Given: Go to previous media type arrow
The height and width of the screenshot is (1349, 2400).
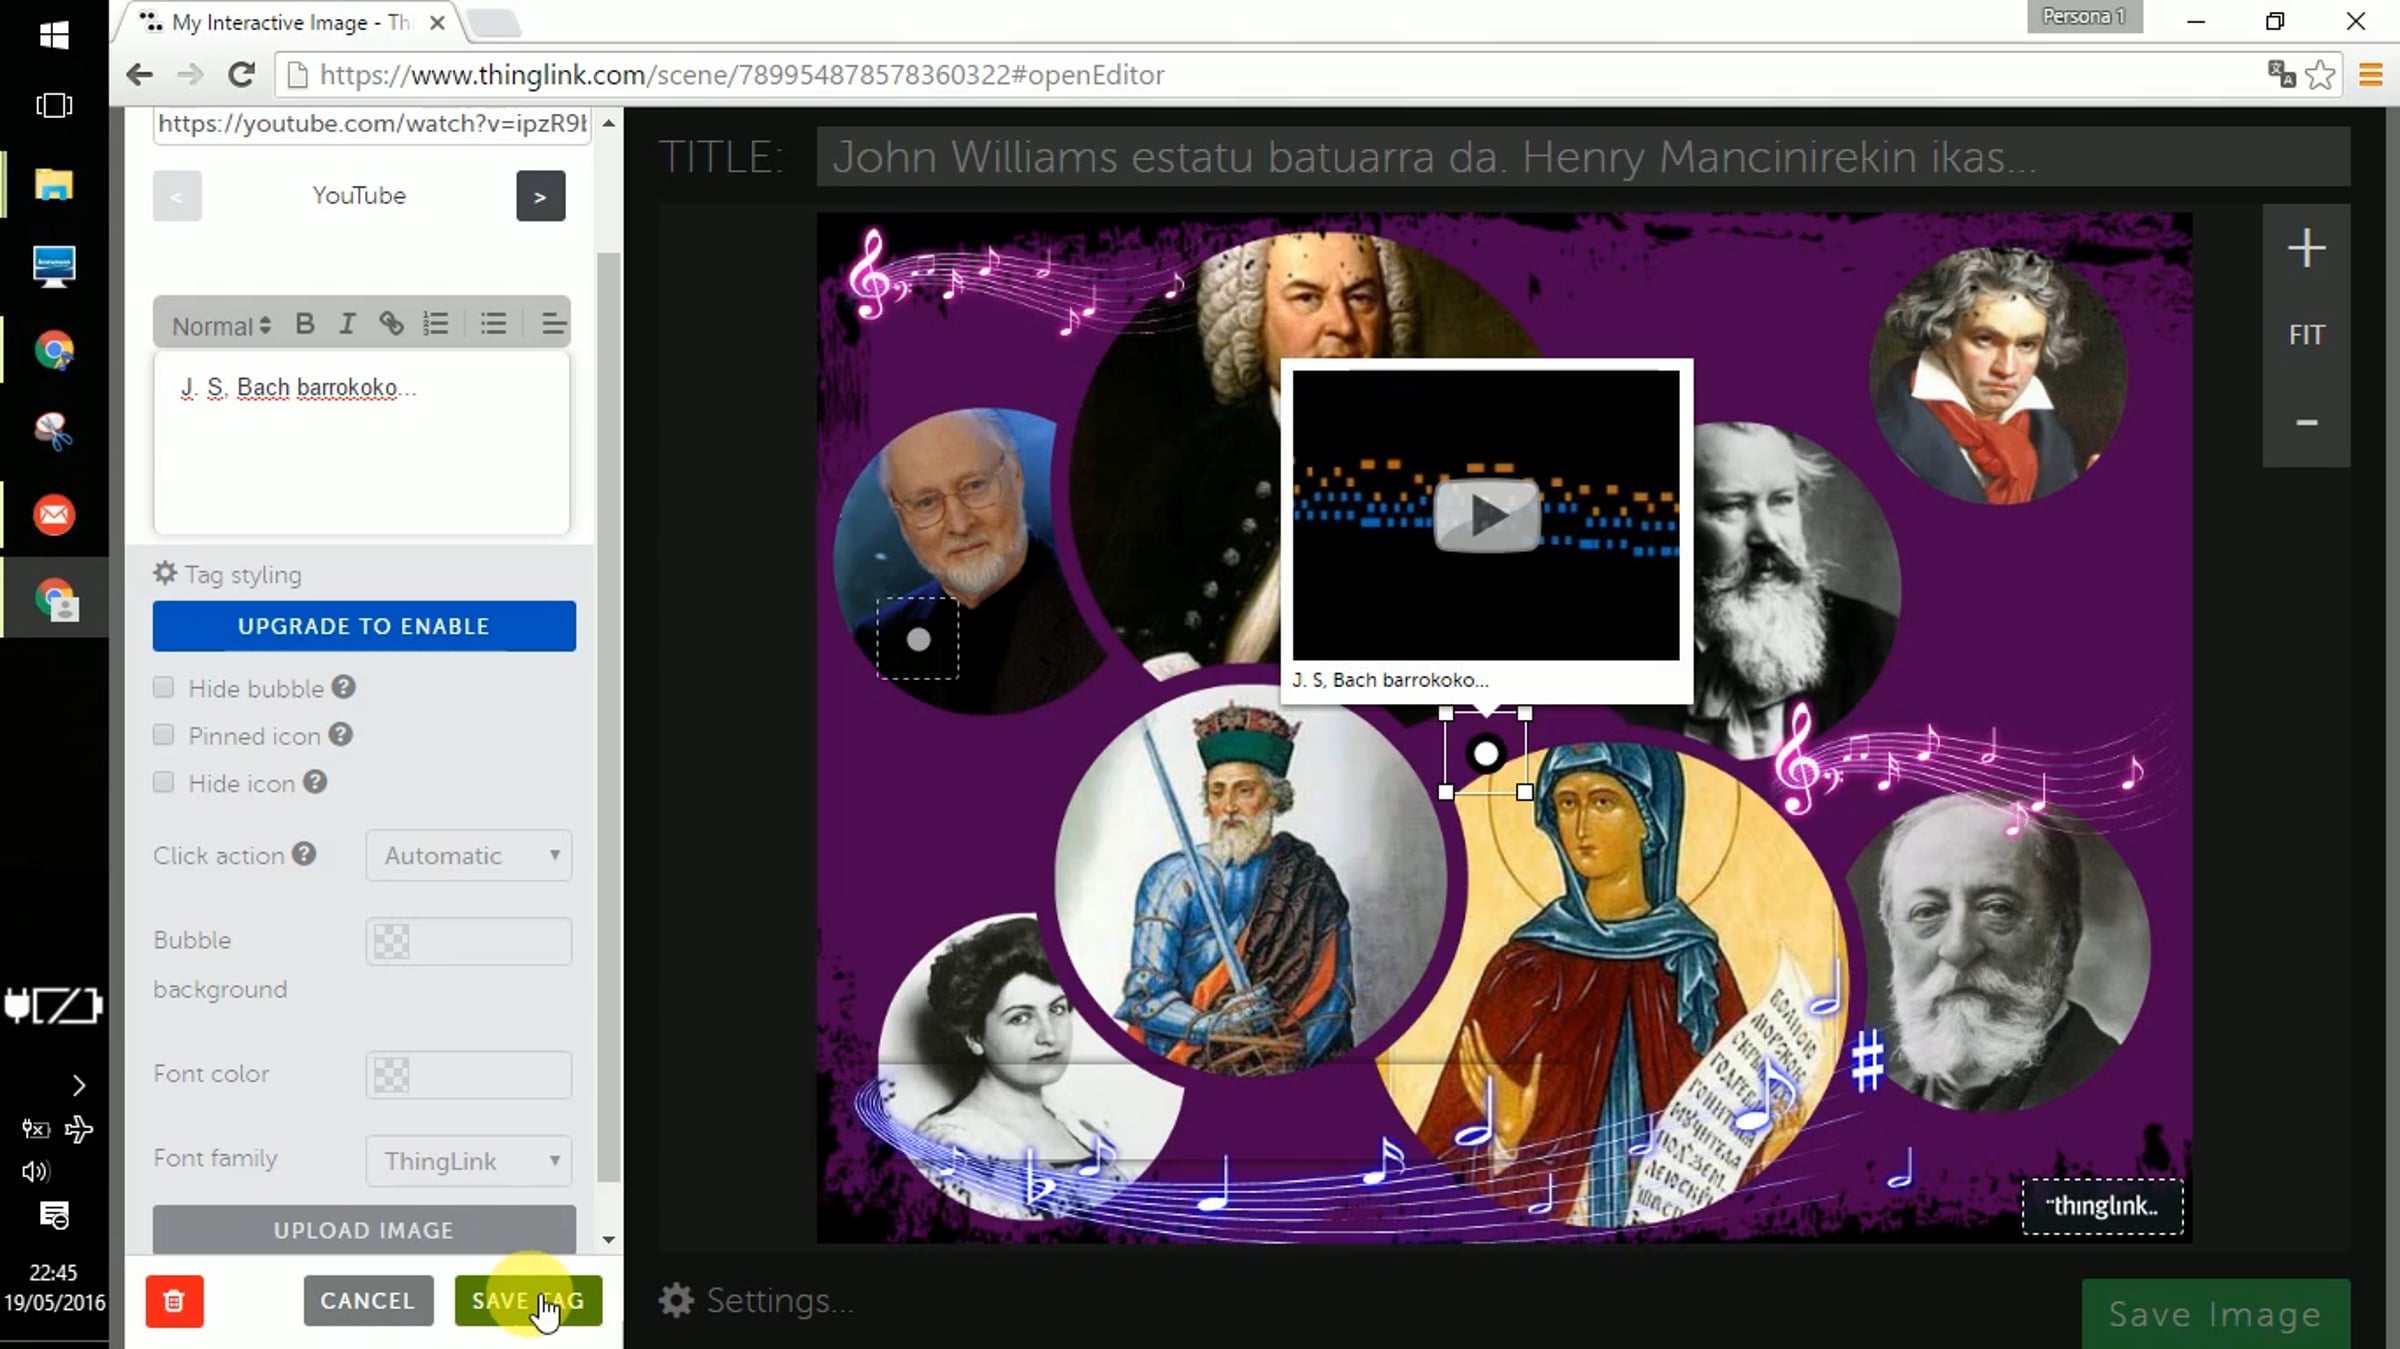Looking at the screenshot, I should pos(177,196).
